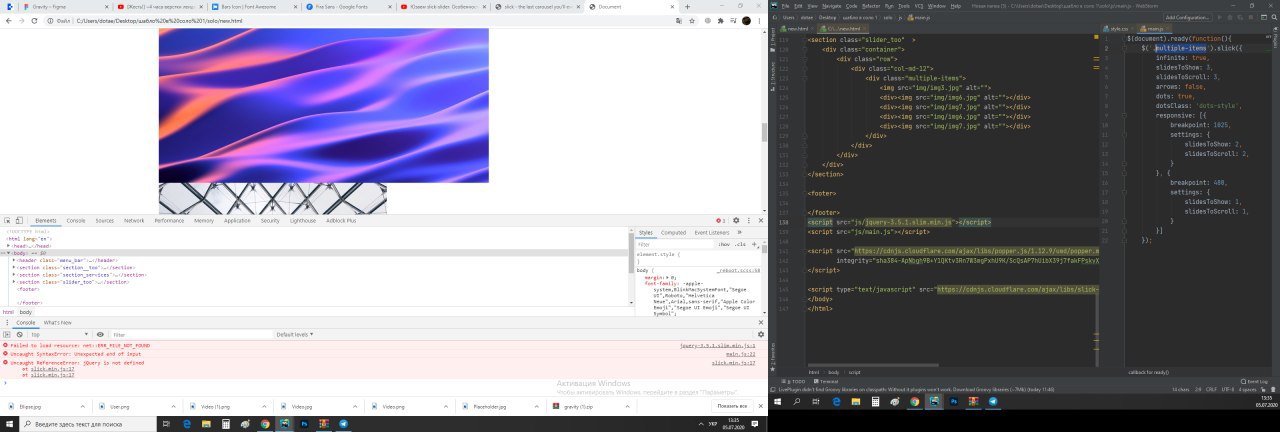The image size is (1280, 432).
Task: Toggle the :hov element state panel
Action: (724, 244)
